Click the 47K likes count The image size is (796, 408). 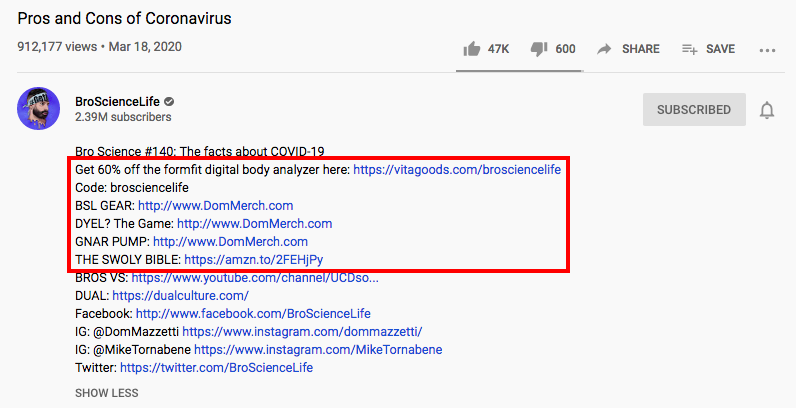[498, 49]
